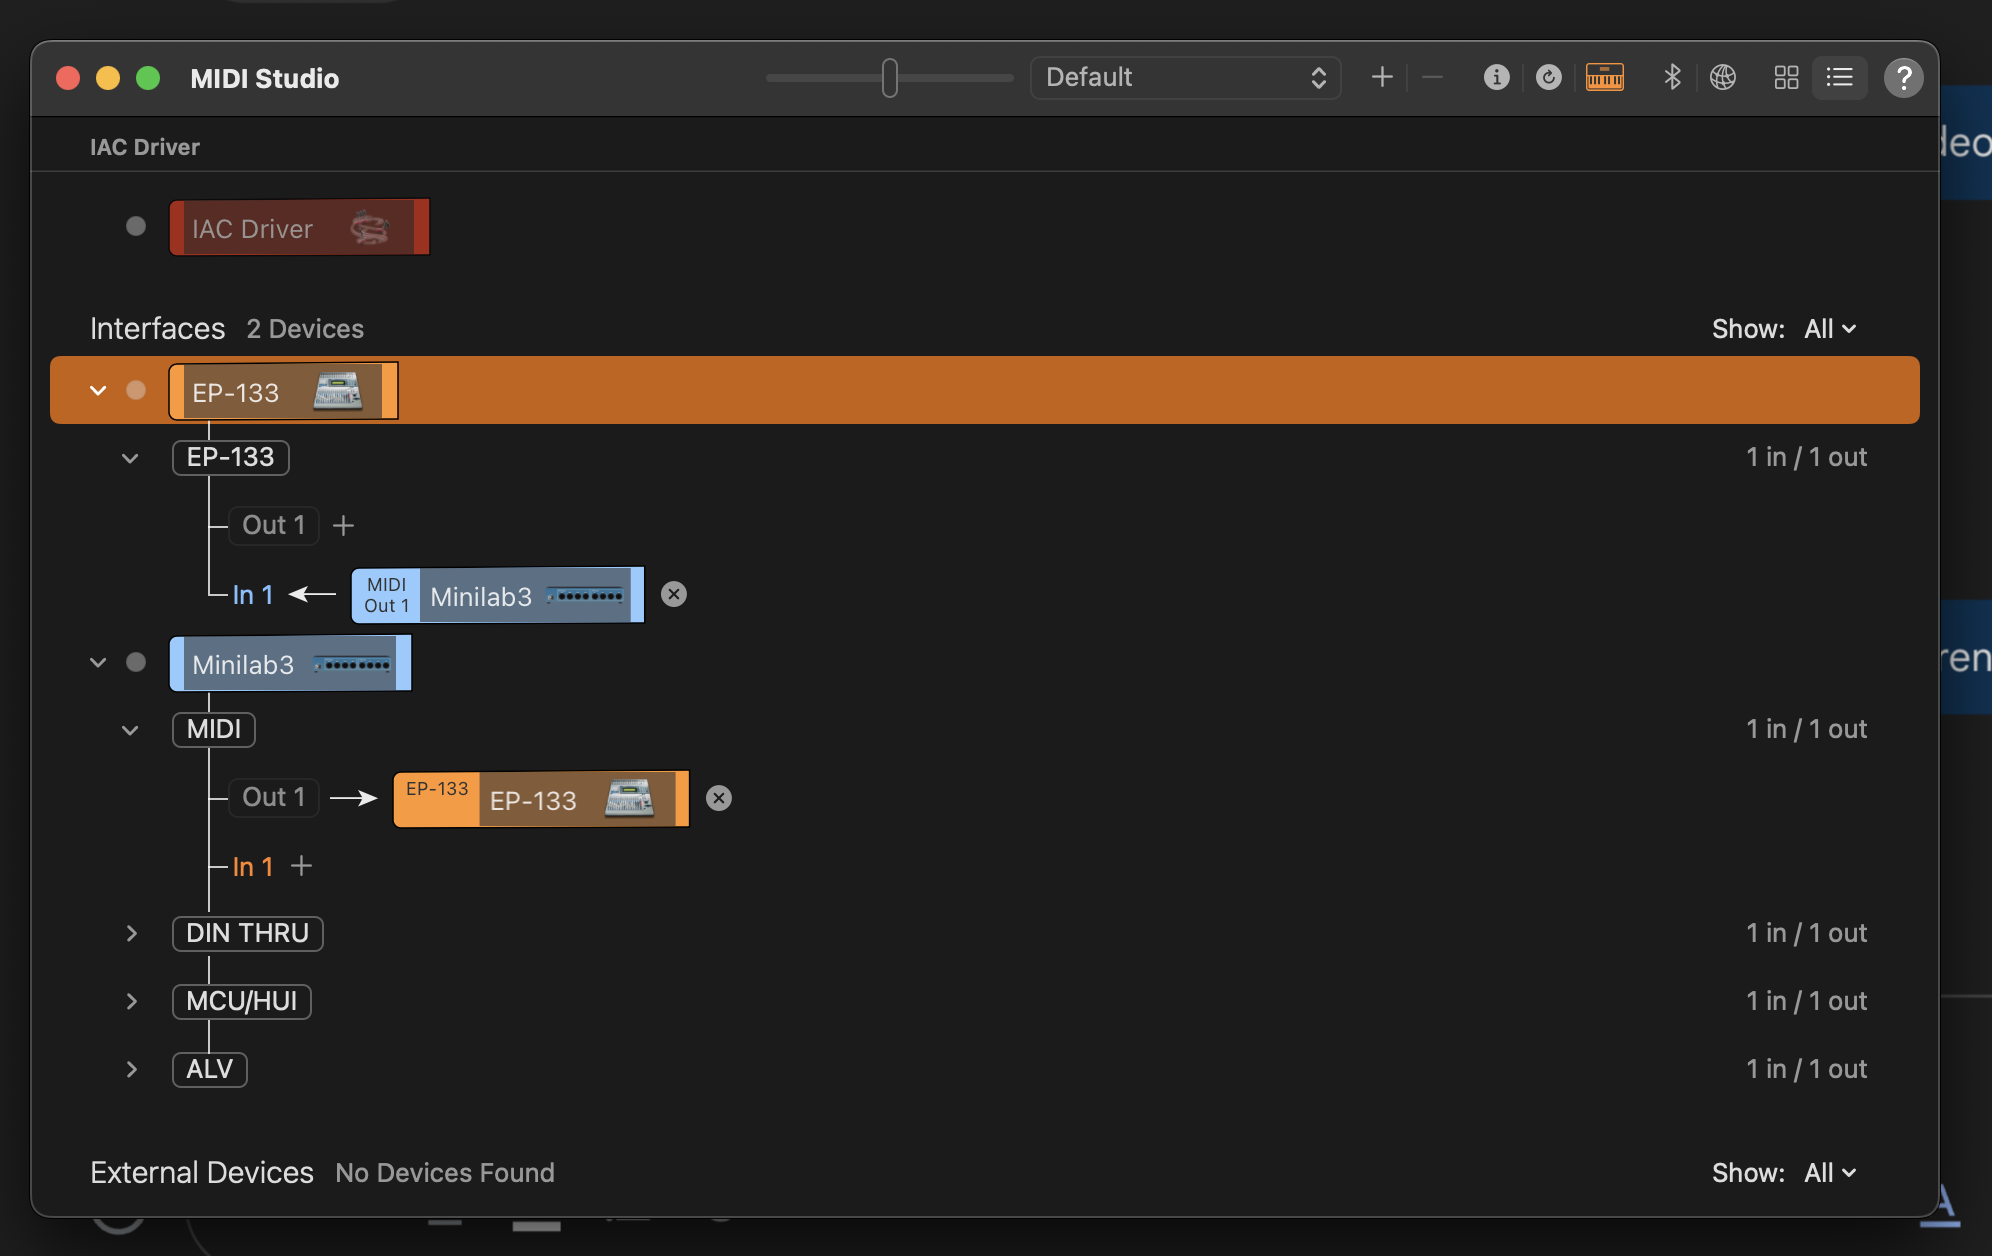The image size is (1992, 1256).
Task: Expand the MCU/HUI port
Action: (131, 1001)
